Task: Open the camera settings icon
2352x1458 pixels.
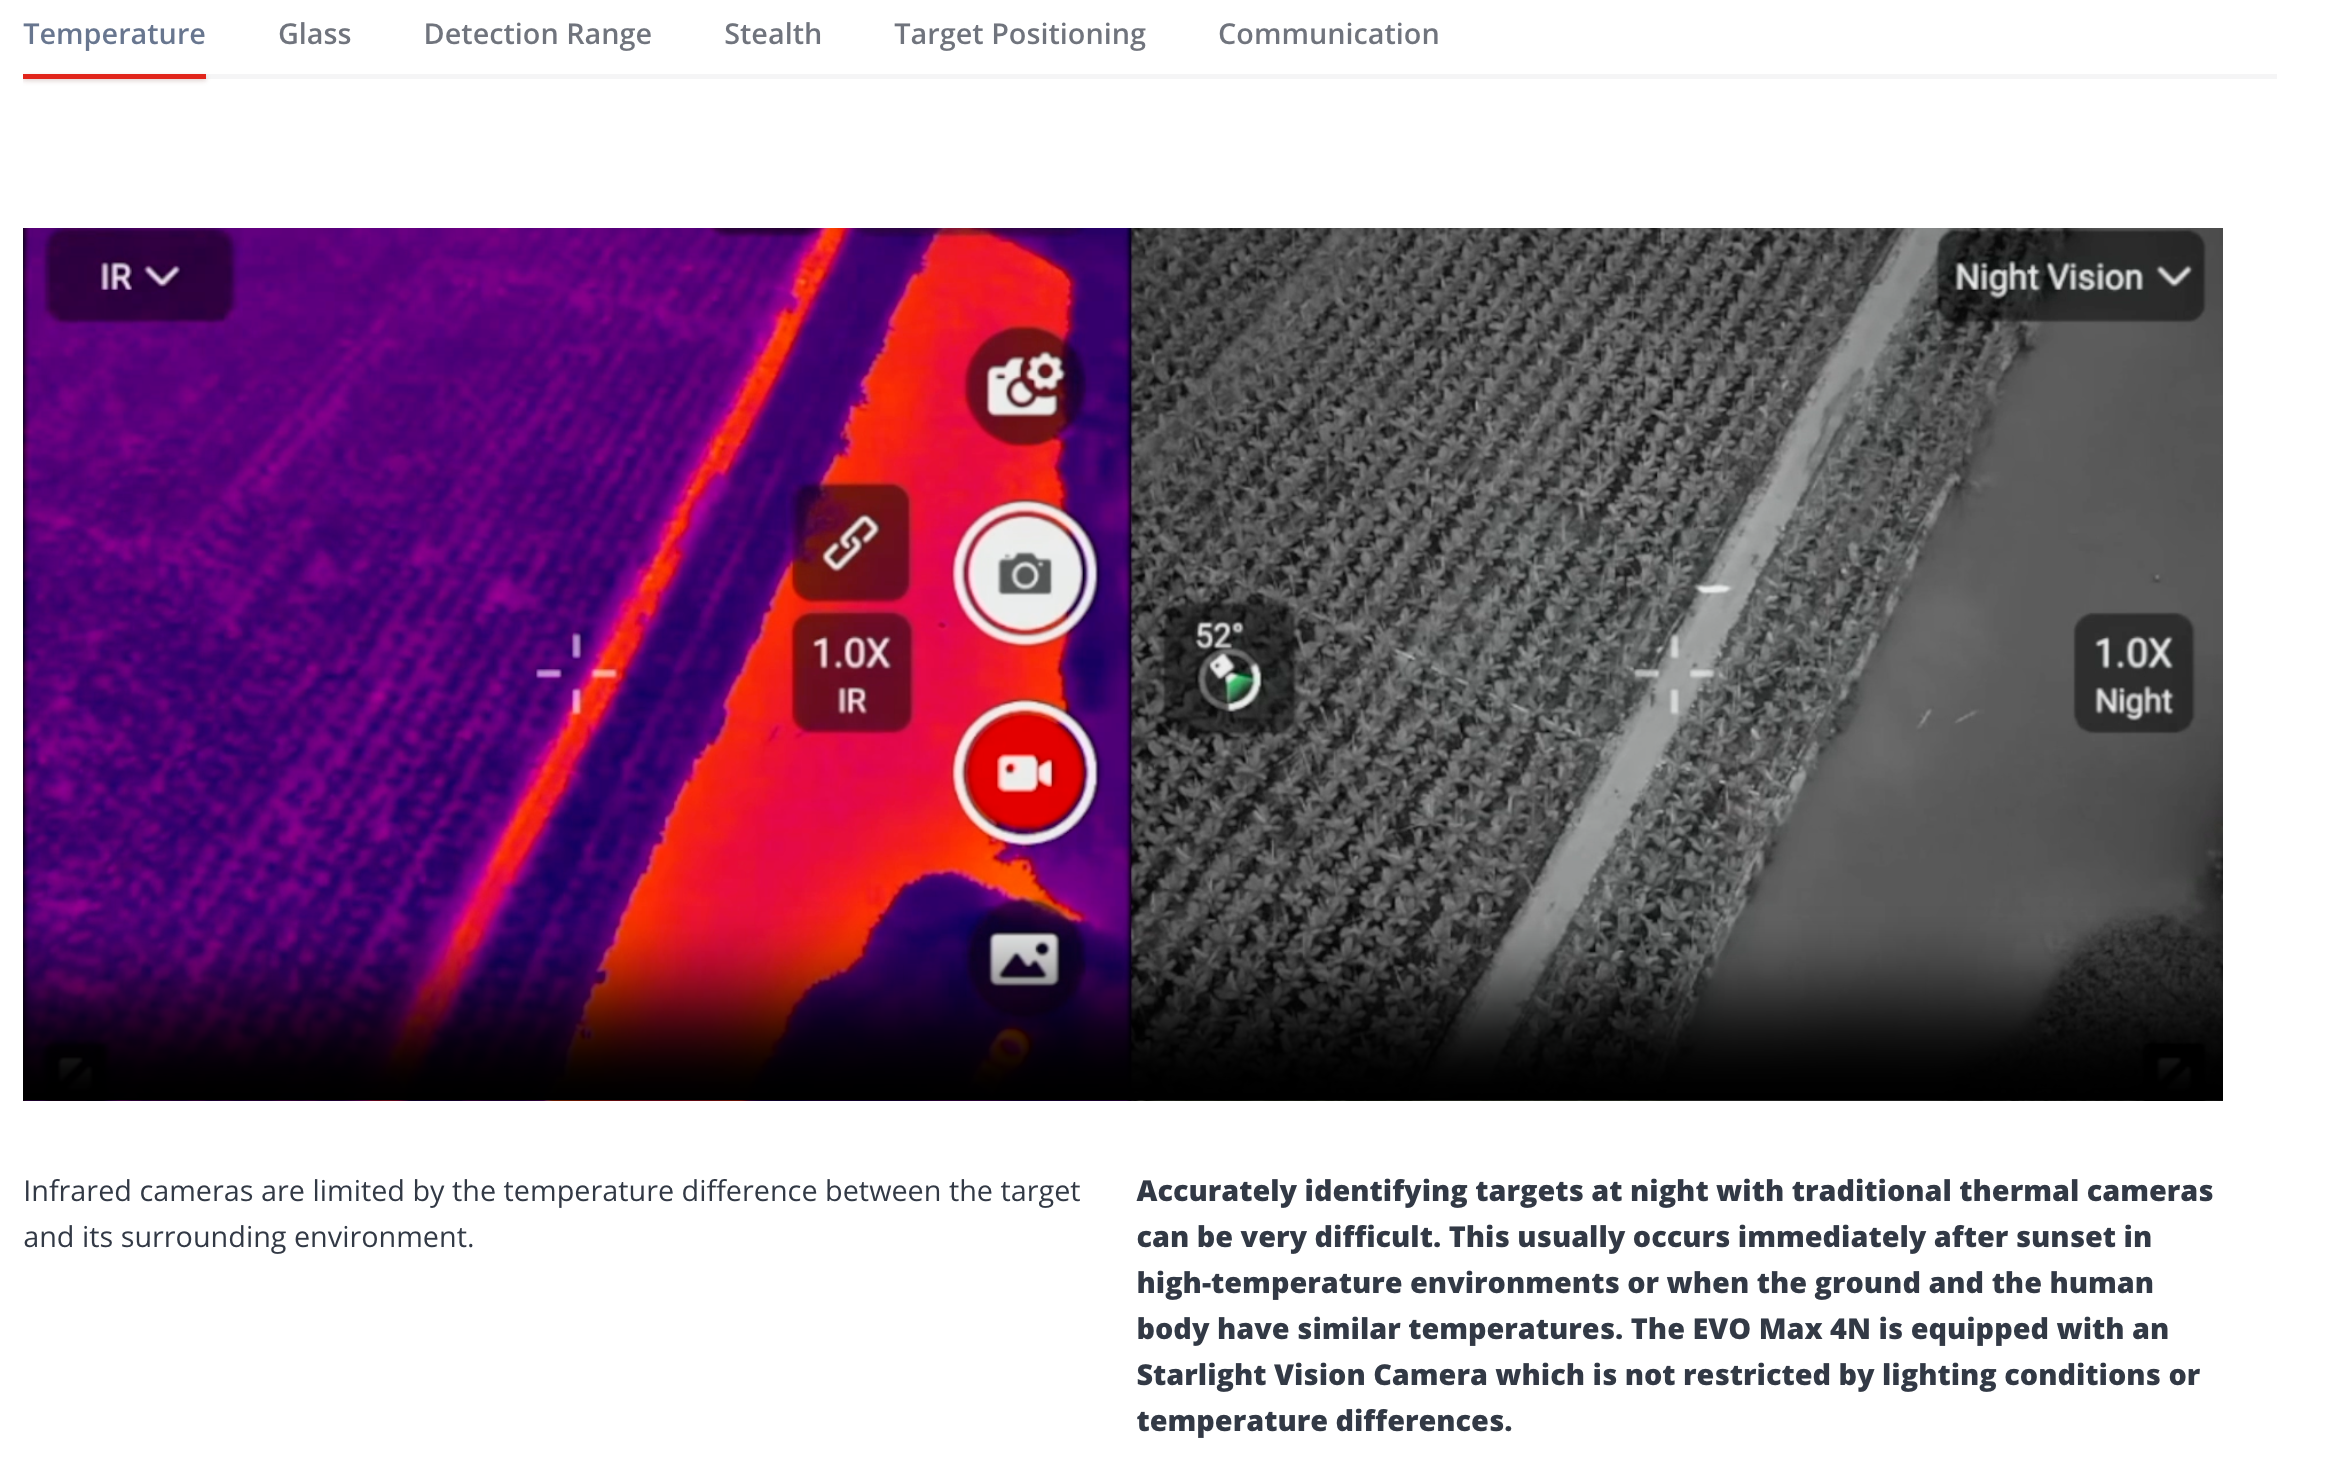Action: (1024, 386)
